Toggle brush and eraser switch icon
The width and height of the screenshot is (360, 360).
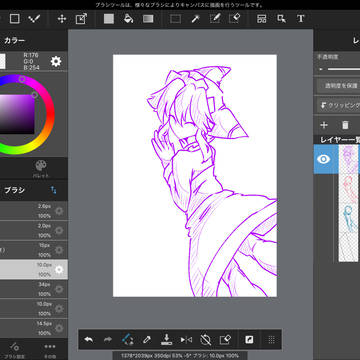[x=127, y=340]
